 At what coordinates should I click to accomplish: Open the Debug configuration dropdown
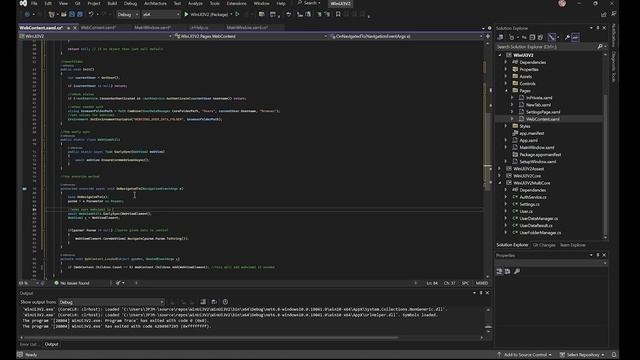point(128,14)
